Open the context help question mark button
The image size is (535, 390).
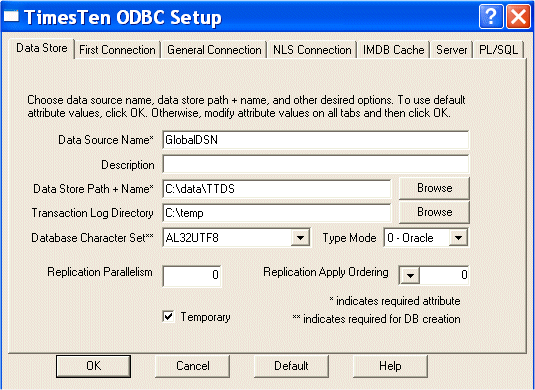point(491,16)
